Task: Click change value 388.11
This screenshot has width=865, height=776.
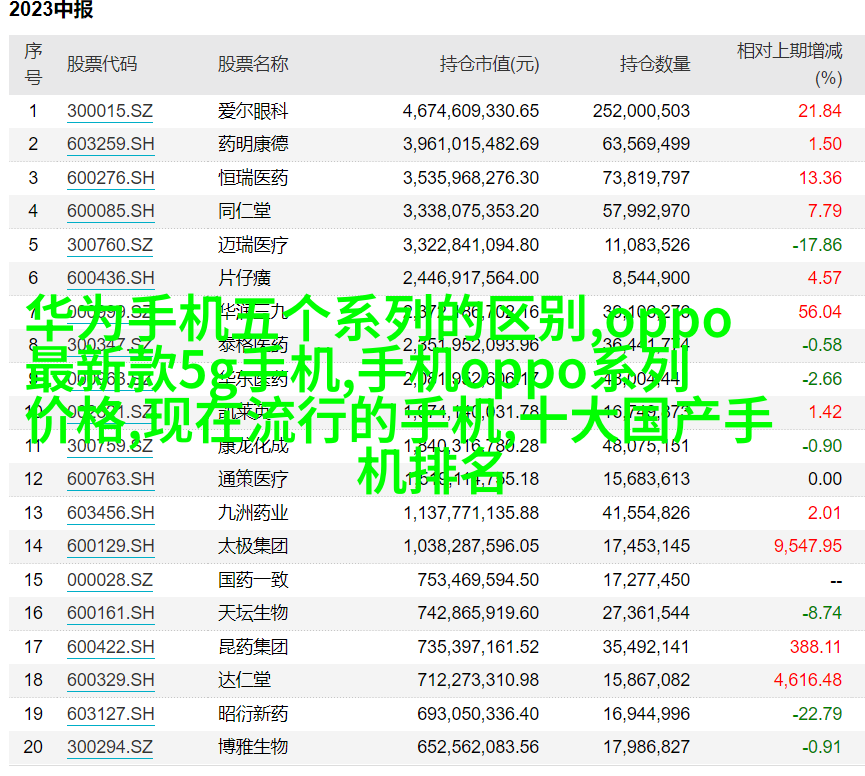Action: coord(815,647)
